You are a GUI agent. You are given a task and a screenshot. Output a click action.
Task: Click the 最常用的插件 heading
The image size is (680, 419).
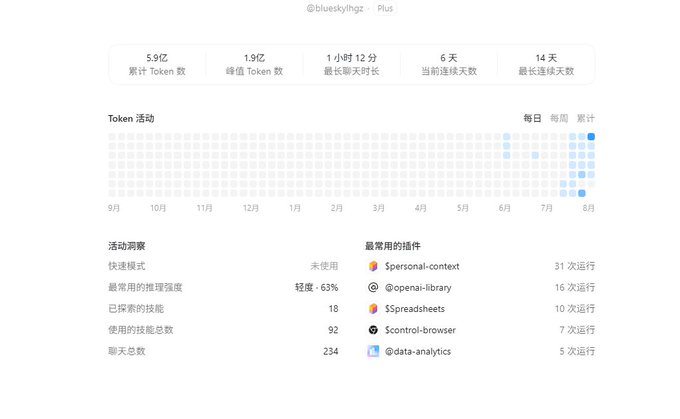point(392,246)
